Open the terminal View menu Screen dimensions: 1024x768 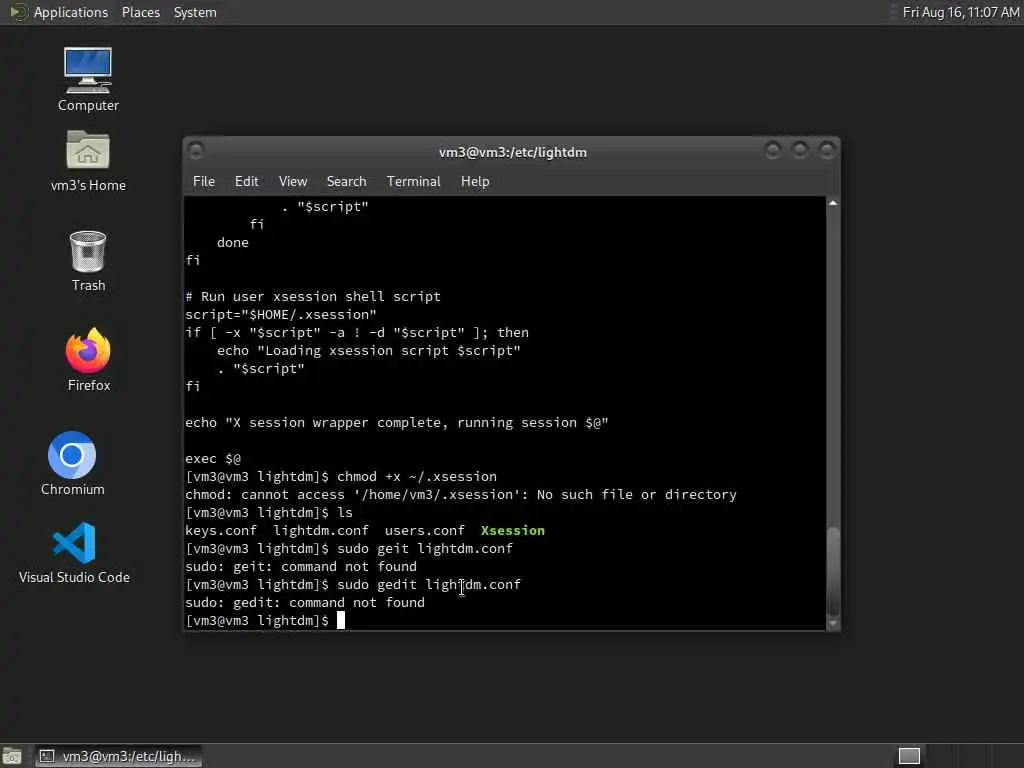[x=293, y=182]
